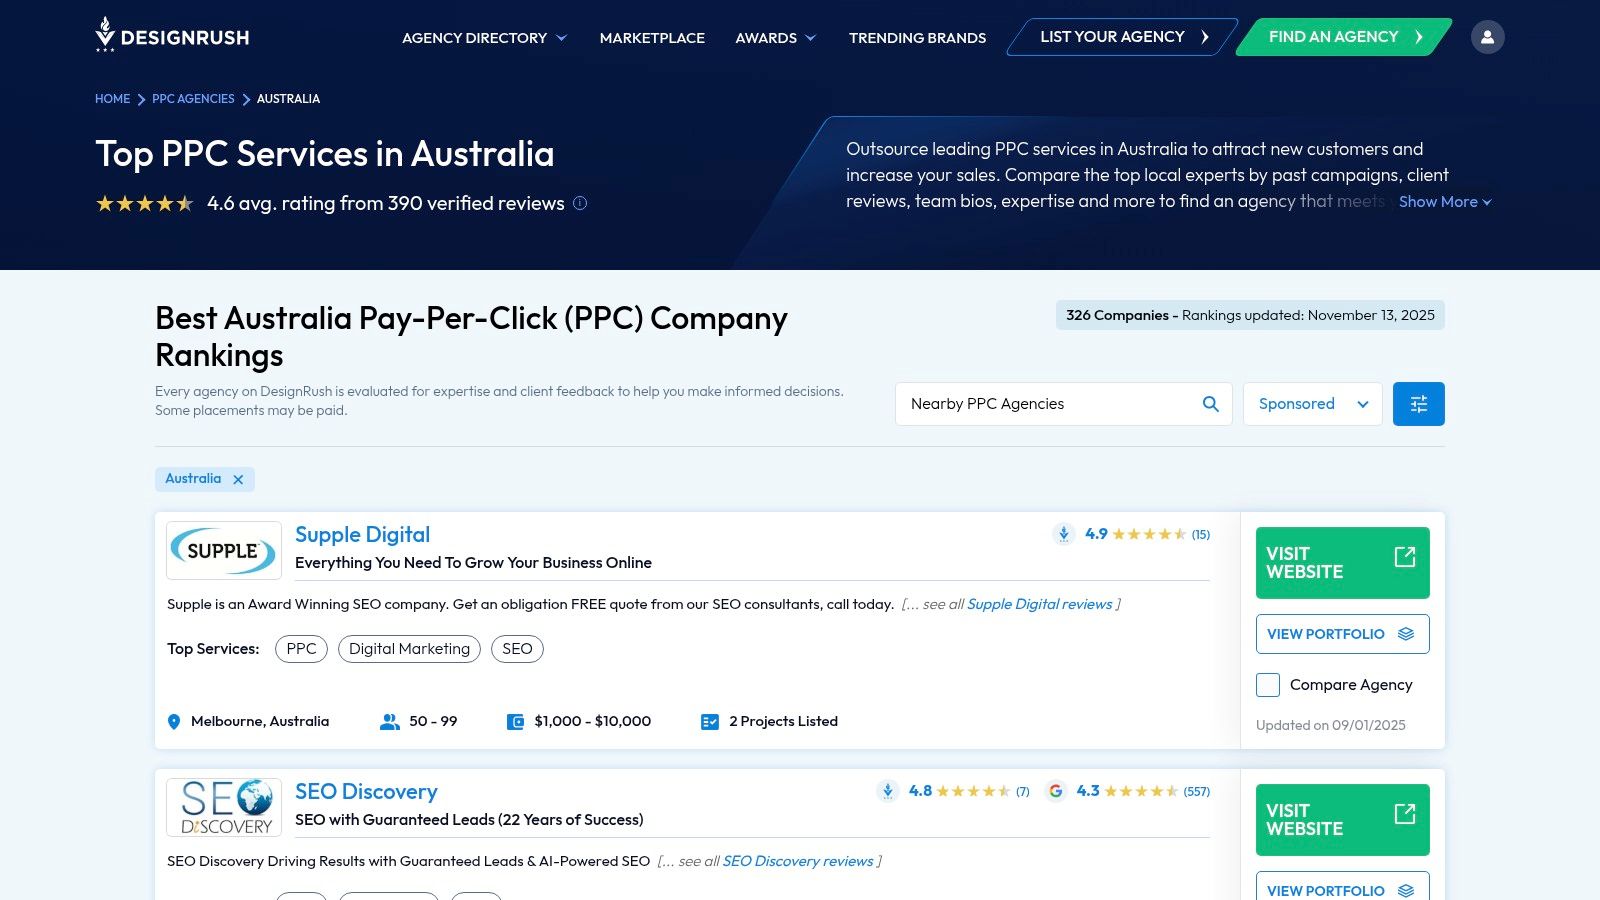This screenshot has height=900, width=1600.
Task: Expand description with Show More
Action: pyautogui.click(x=1445, y=202)
